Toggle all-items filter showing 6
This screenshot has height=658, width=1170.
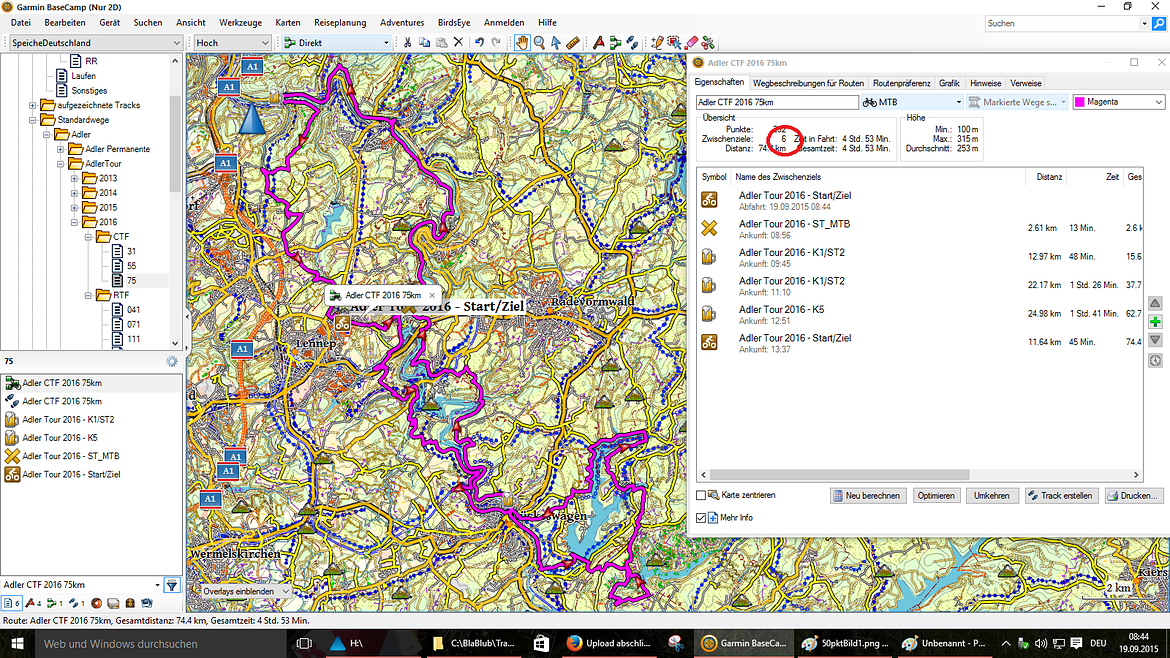tap(11, 603)
